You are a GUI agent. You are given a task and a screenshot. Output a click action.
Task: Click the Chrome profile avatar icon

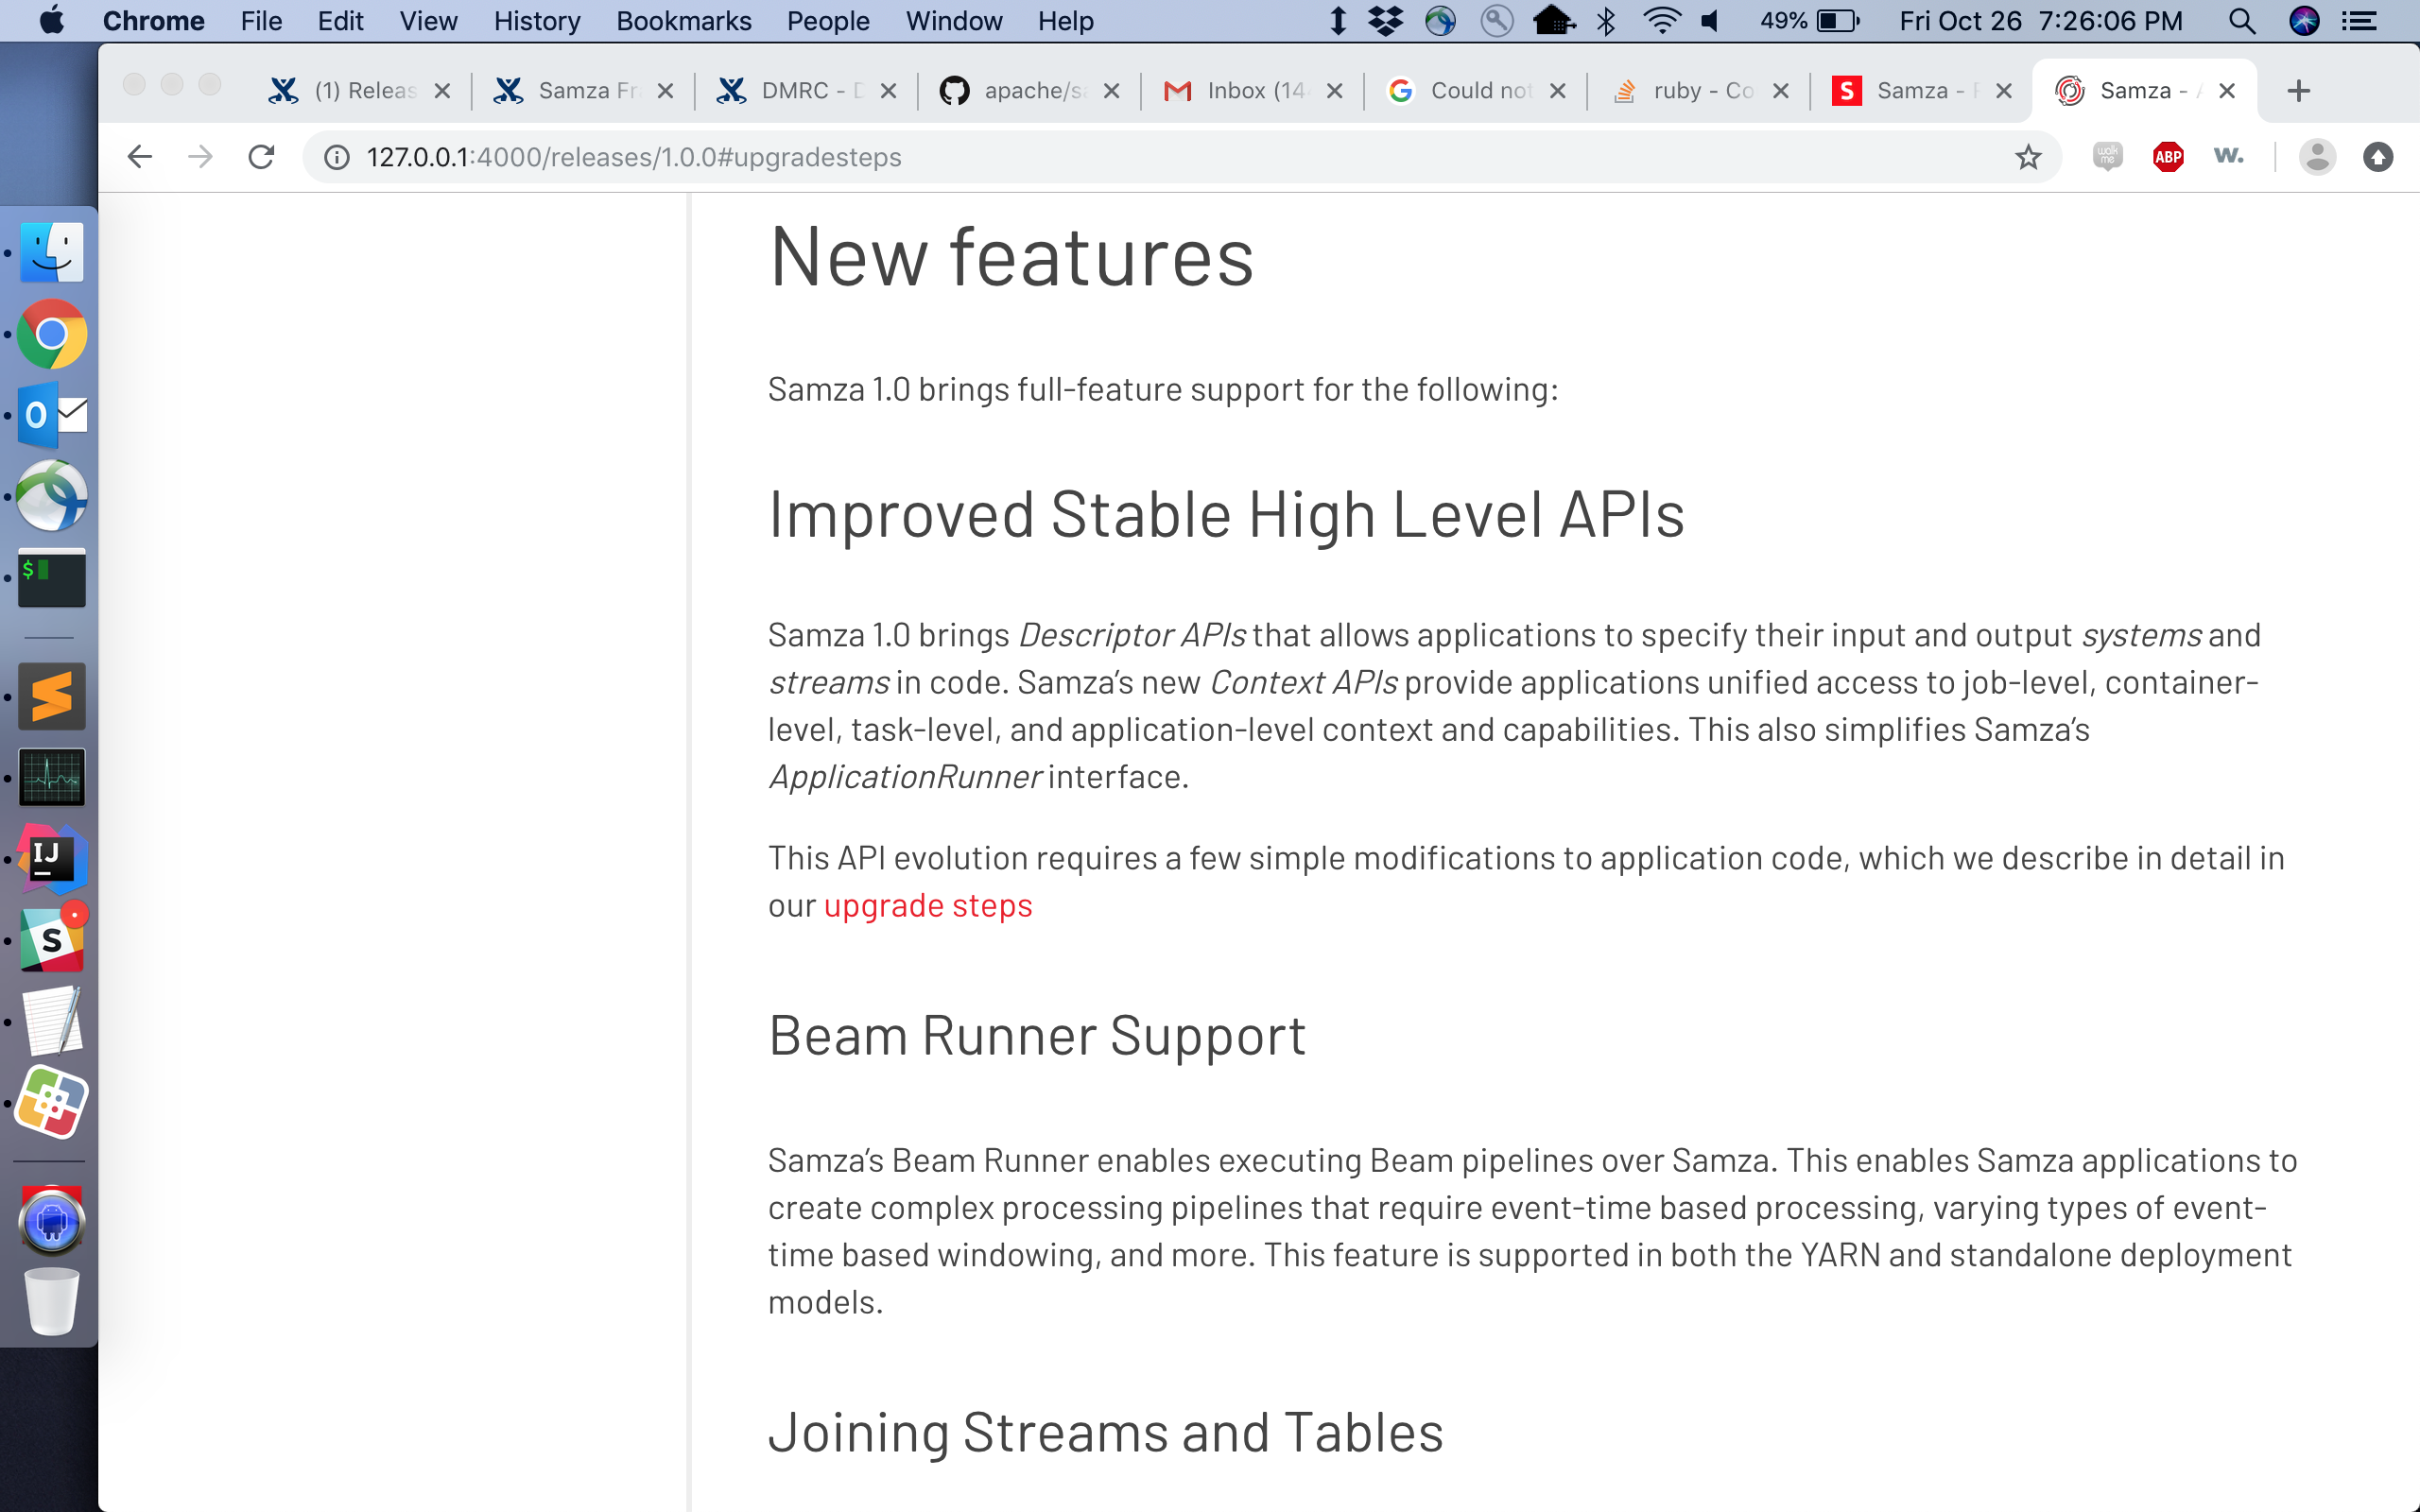(2316, 157)
